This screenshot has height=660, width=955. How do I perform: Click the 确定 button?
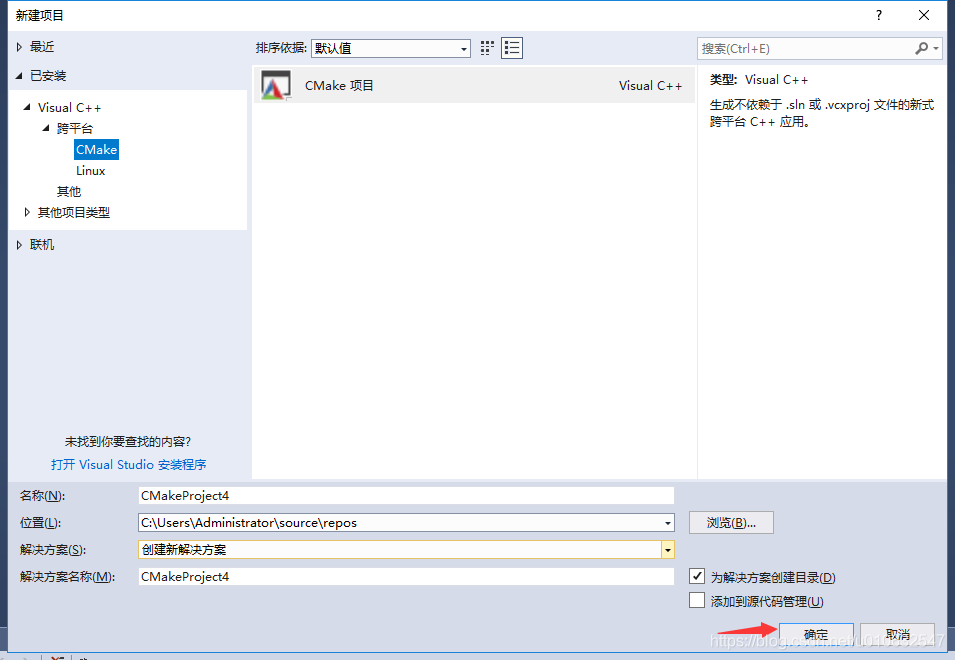(816, 635)
